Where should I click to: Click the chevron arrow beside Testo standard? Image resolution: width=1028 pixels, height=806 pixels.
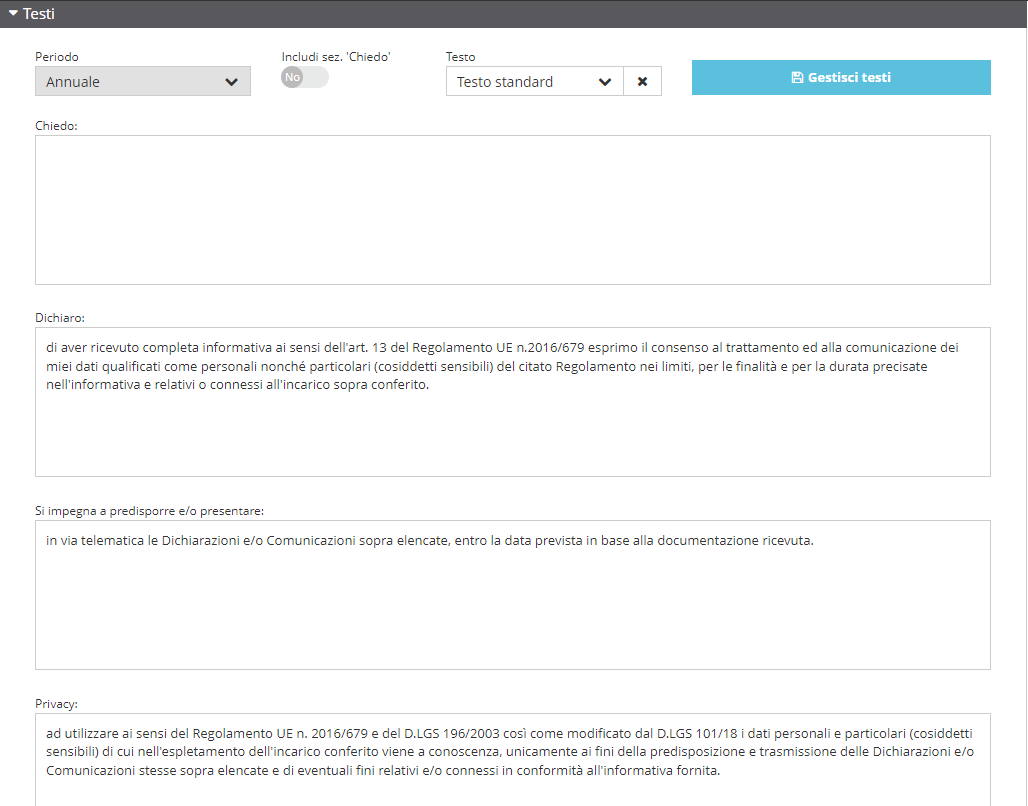[605, 82]
